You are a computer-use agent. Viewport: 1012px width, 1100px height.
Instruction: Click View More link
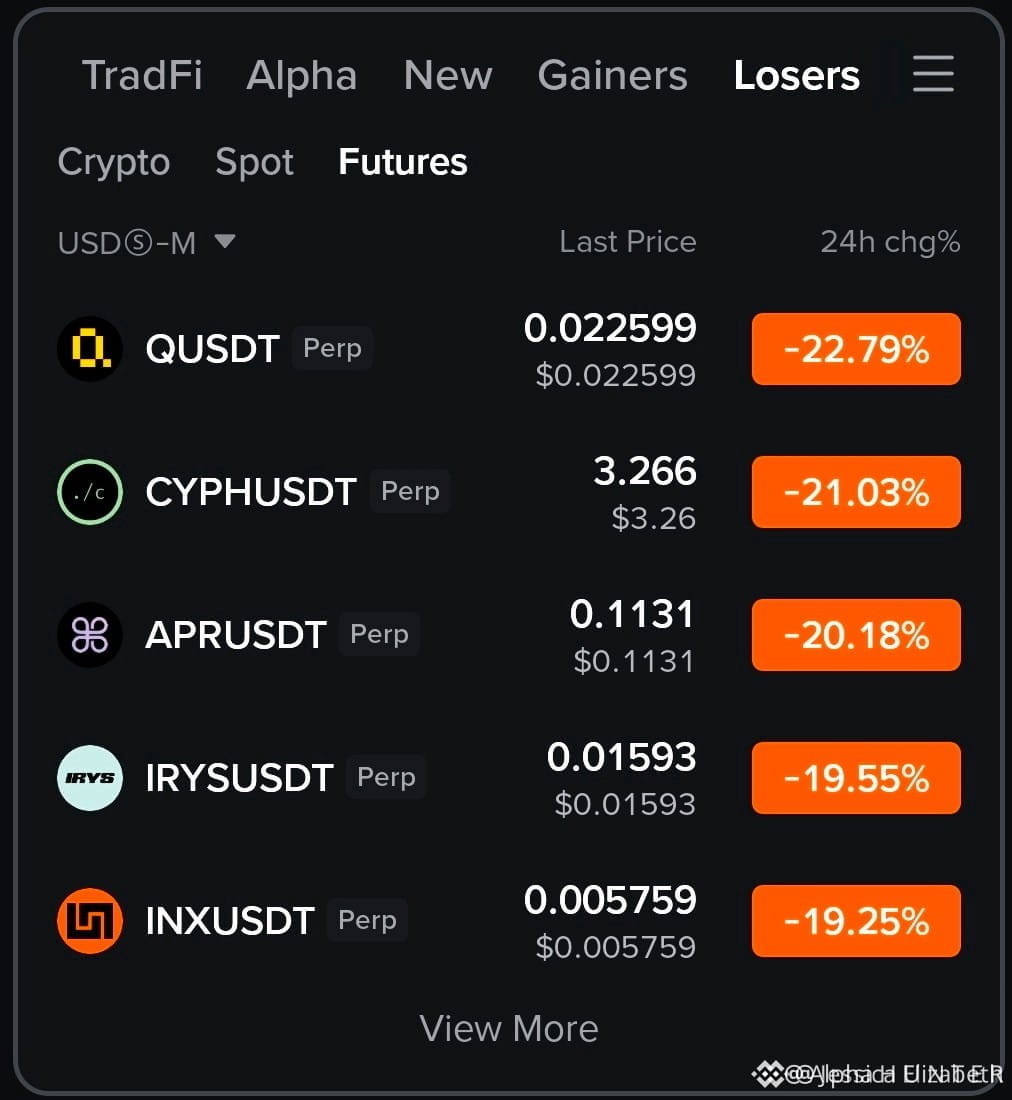coord(509,1028)
